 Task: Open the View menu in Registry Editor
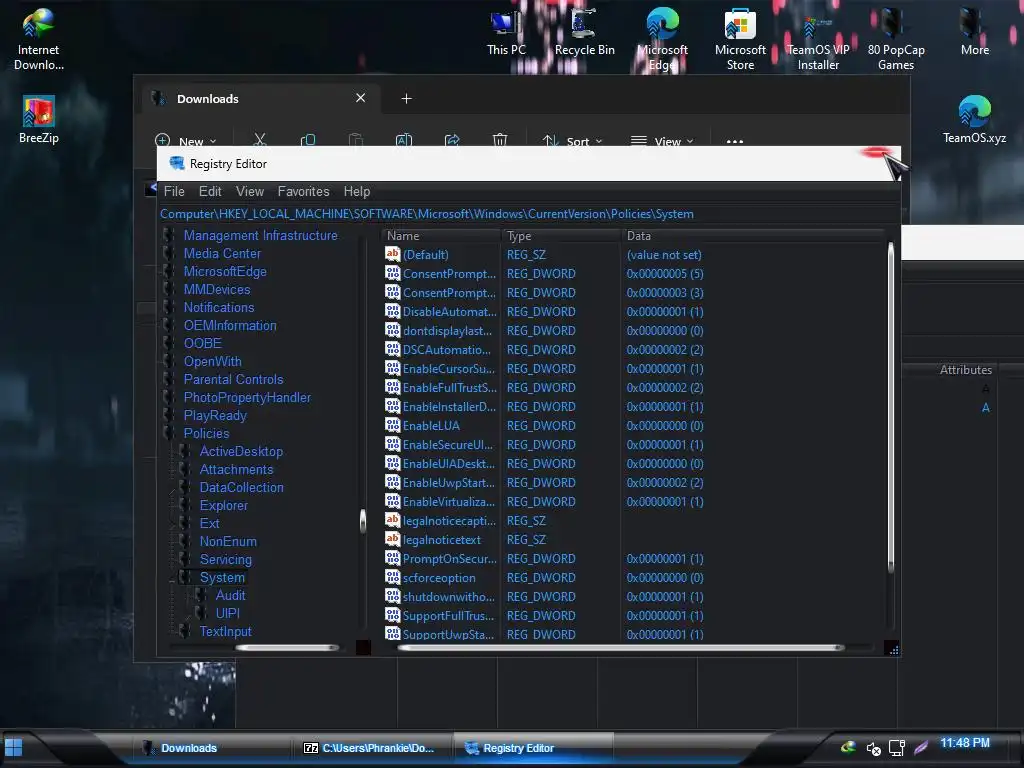(x=249, y=191)
